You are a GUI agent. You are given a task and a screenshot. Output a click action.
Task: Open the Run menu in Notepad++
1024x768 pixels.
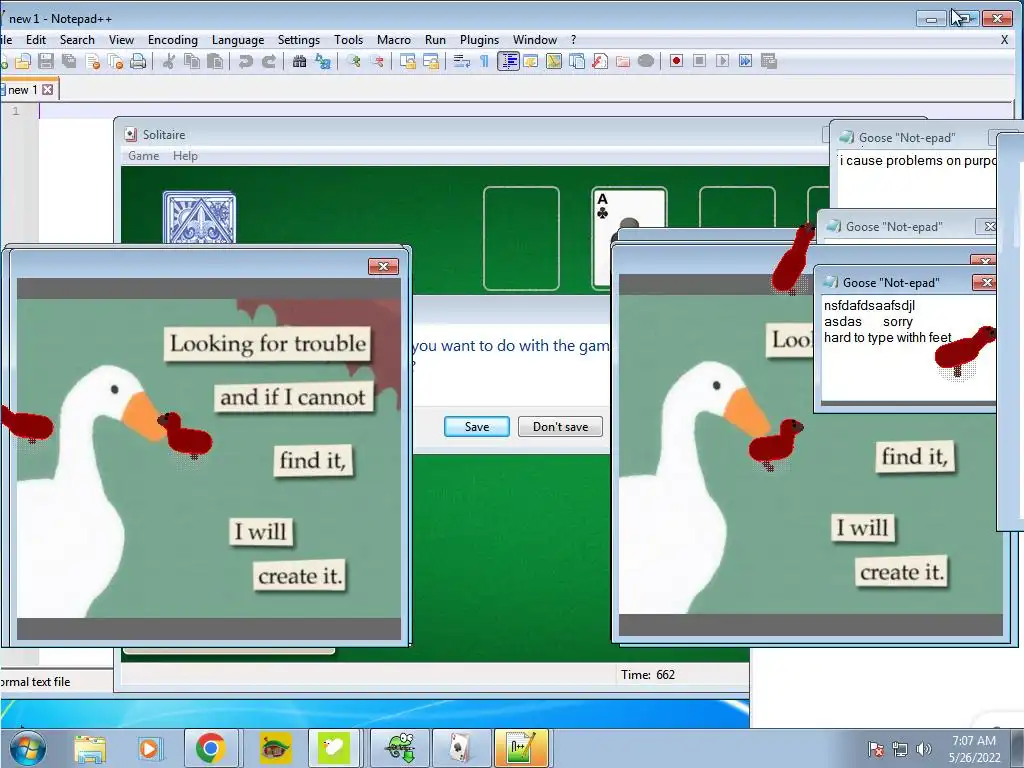click(435, 40)
